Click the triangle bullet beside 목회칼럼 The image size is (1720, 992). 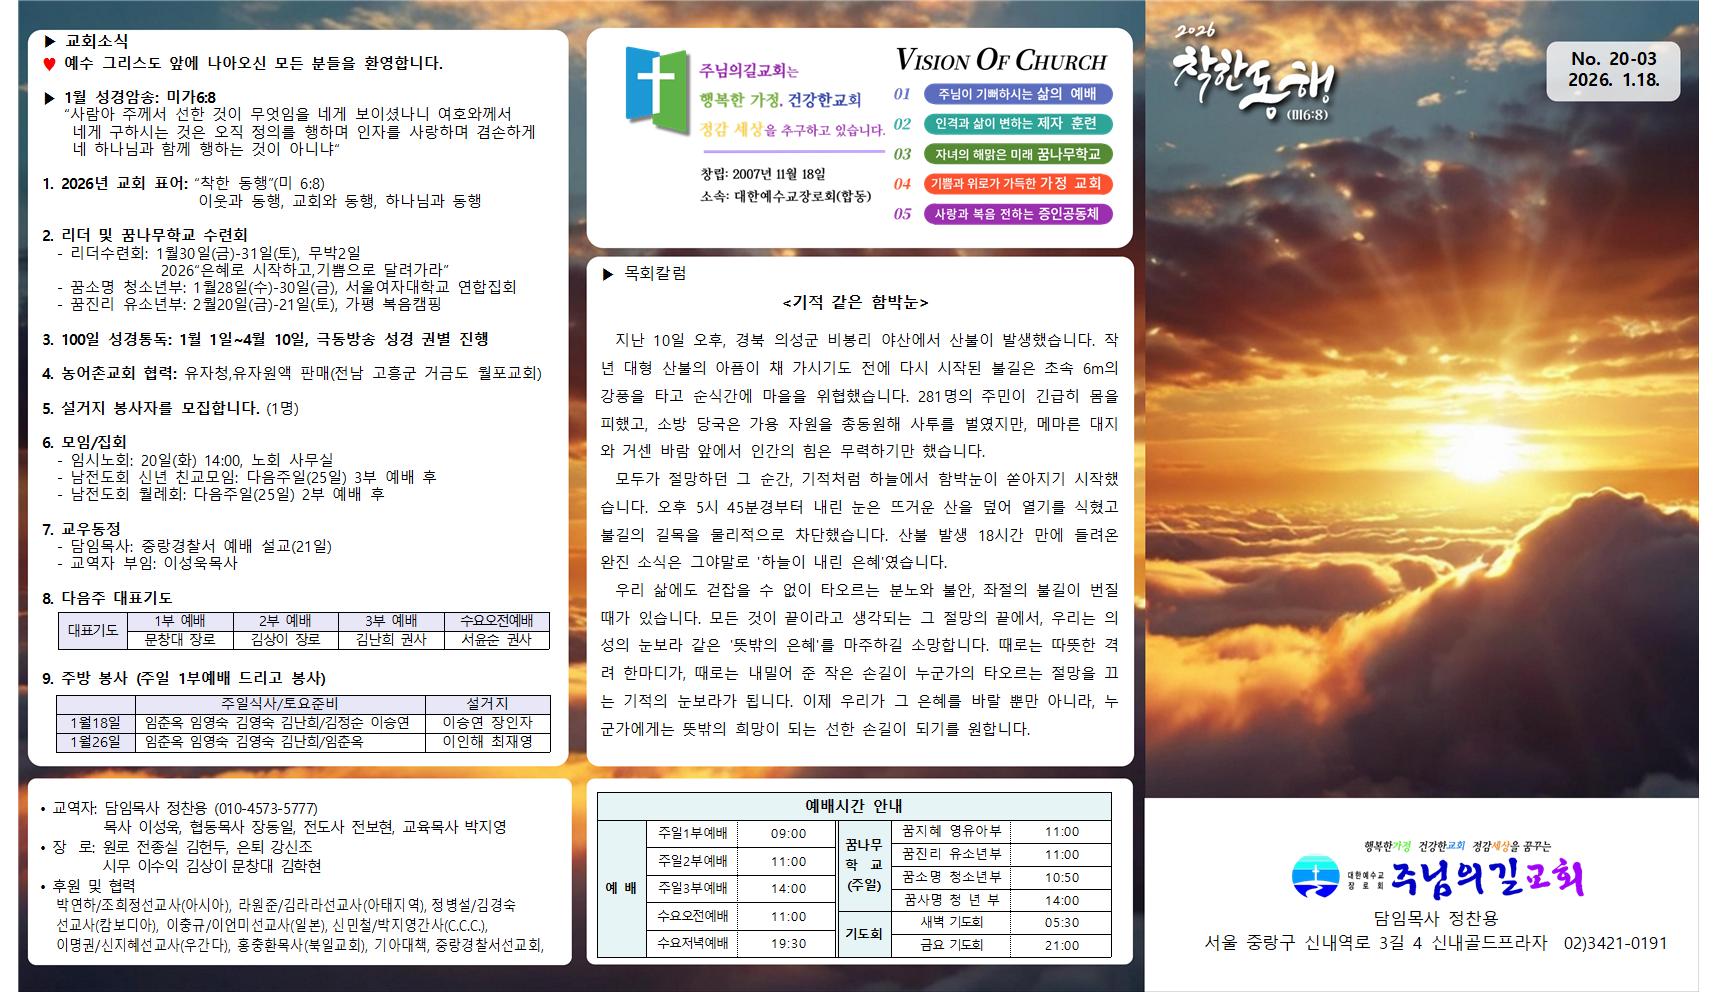point(608,274)
